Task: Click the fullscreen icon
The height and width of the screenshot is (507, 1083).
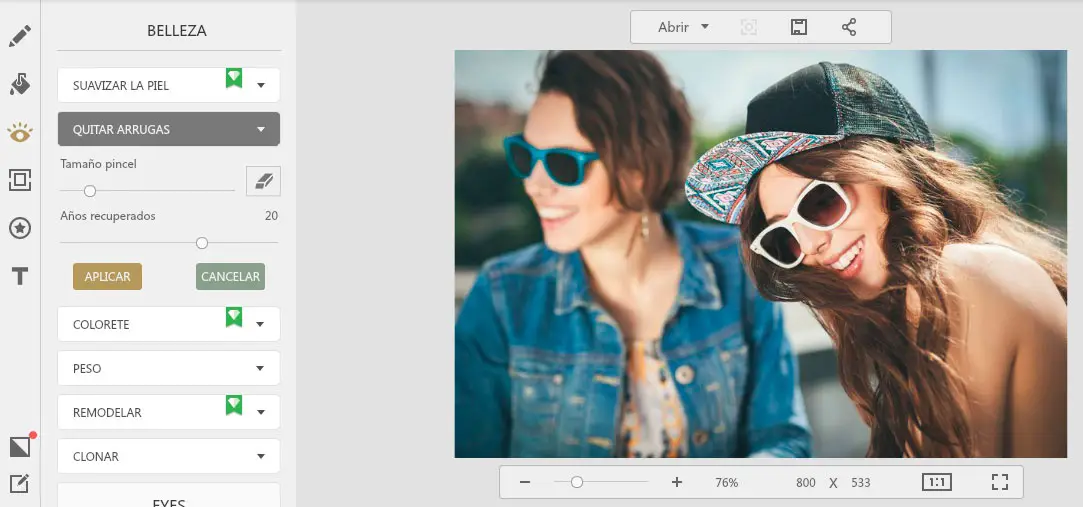Action: click(999, 482)
